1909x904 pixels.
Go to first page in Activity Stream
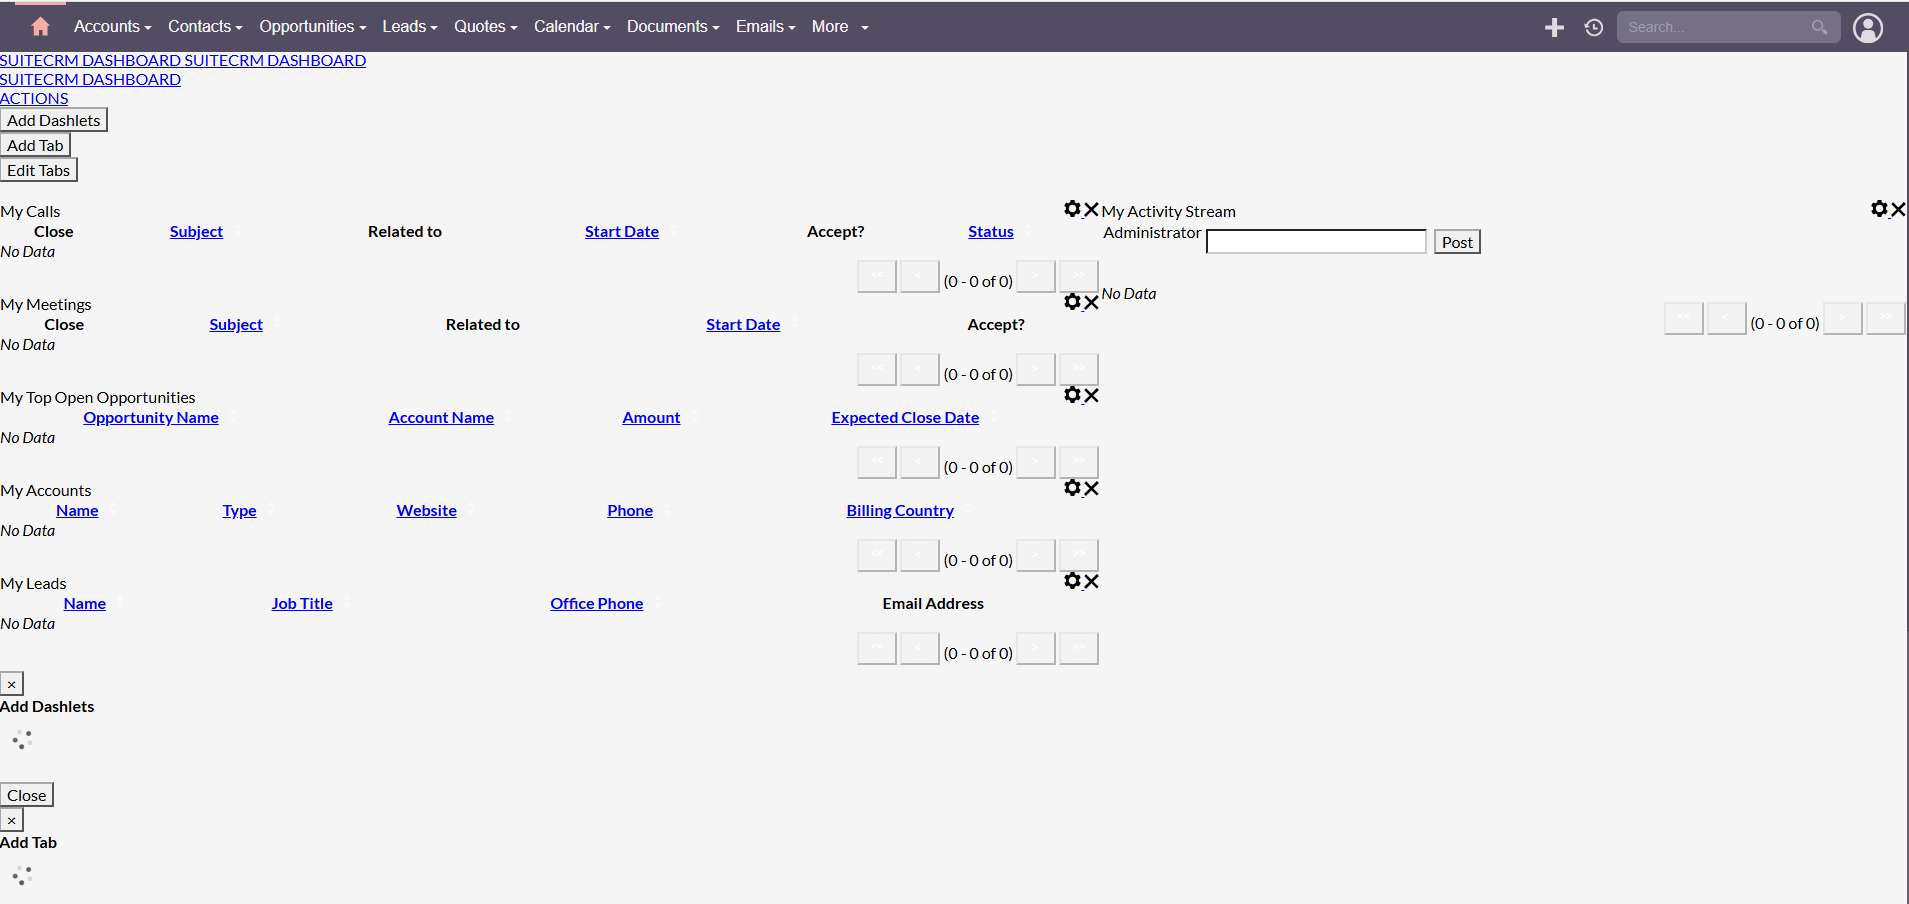(x=1684, y=319)
